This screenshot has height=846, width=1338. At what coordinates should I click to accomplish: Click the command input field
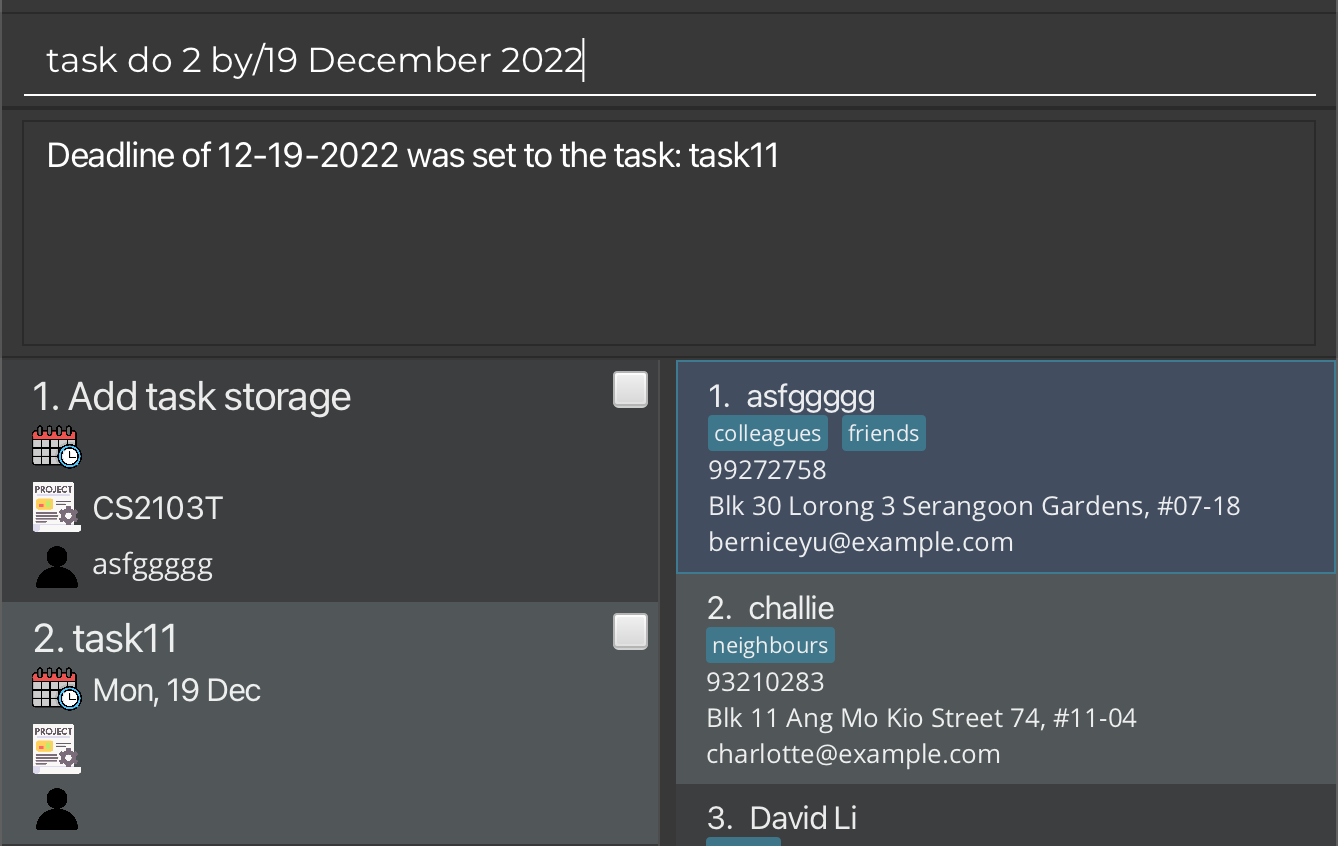pos(669,61)
